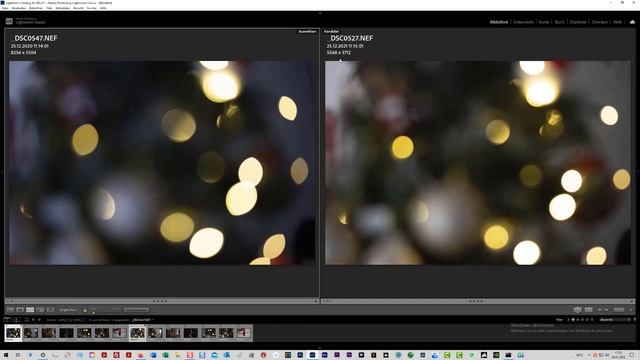This screenshot has height=360, width=640.
Task: Switch to Grid view in the toolbar
Action: [10, 310]
